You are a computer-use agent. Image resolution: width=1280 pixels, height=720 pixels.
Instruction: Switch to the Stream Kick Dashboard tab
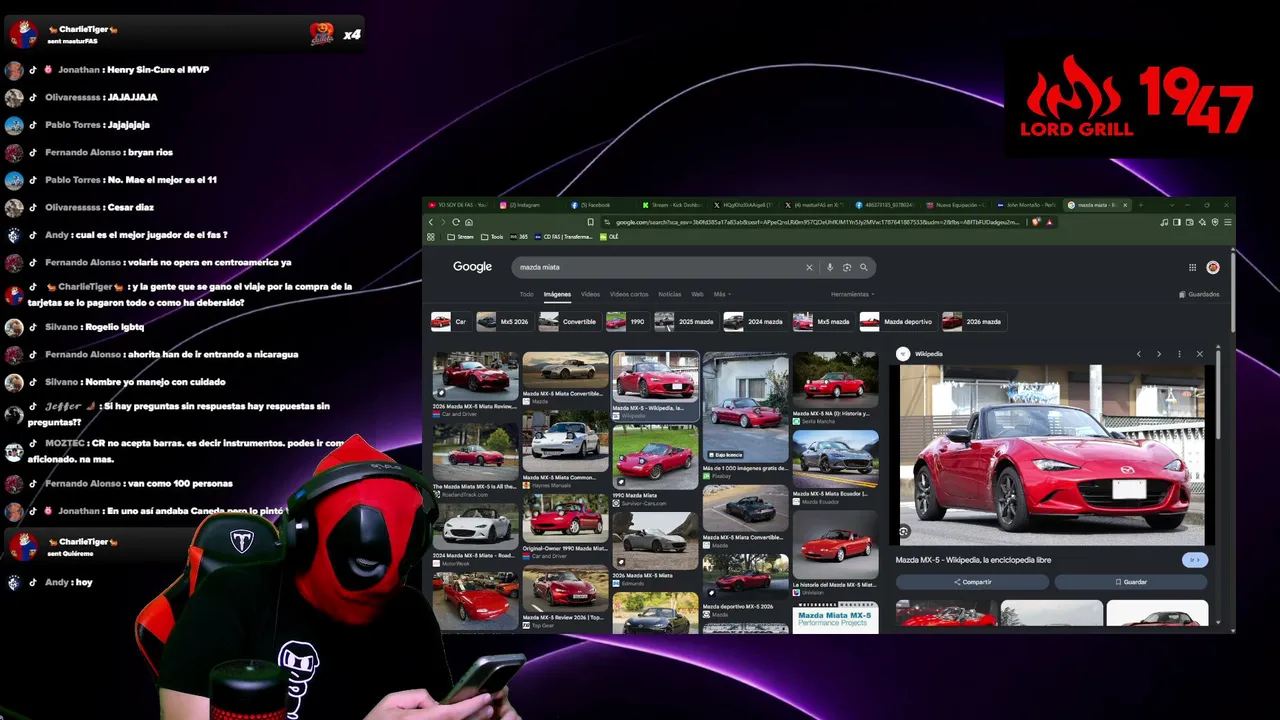(x=672, y=205)
